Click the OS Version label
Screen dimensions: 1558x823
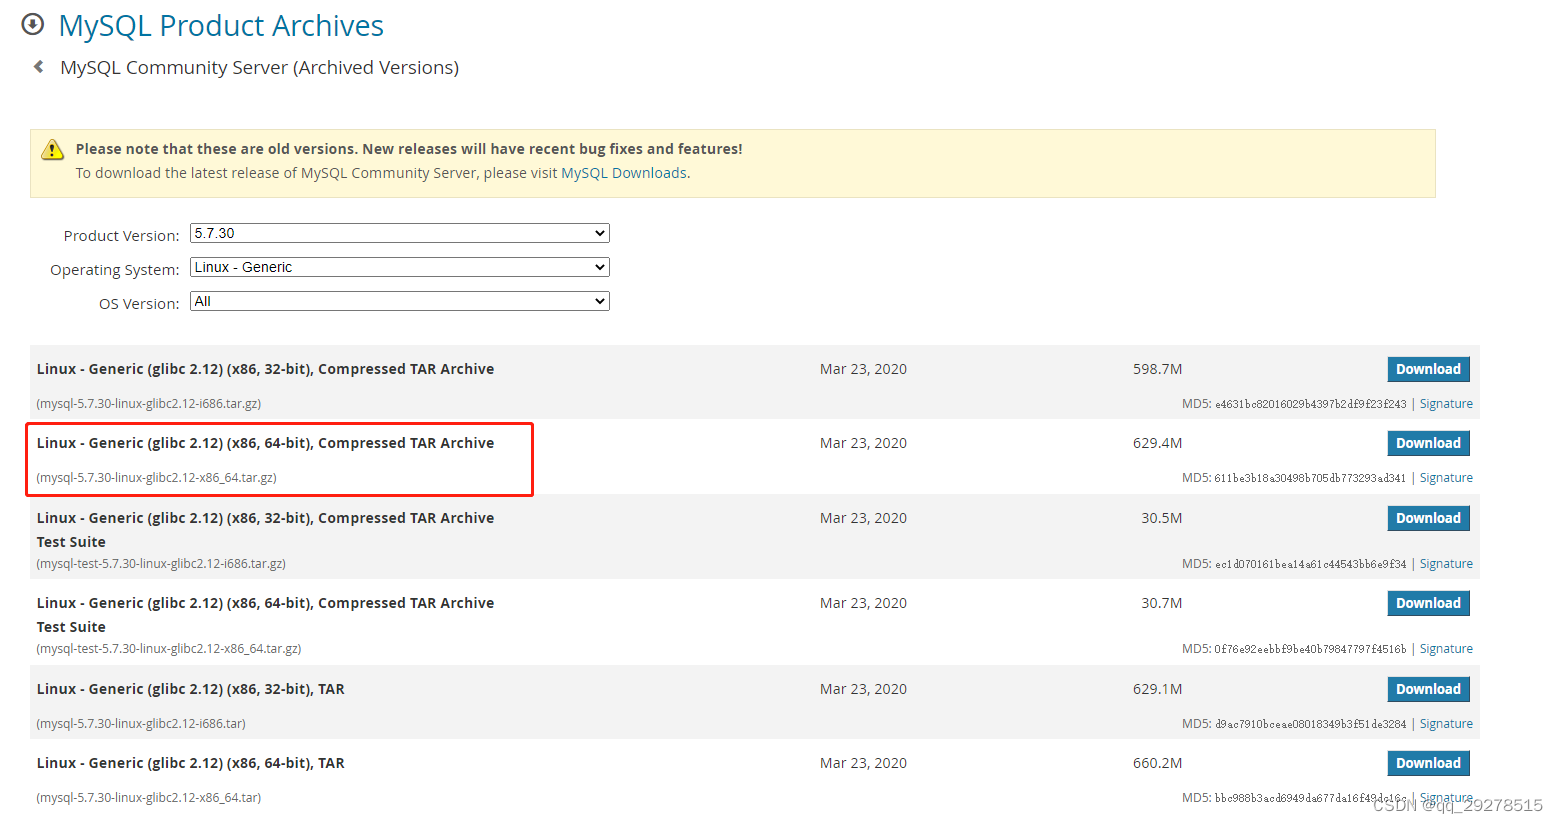tap(139, 304)
